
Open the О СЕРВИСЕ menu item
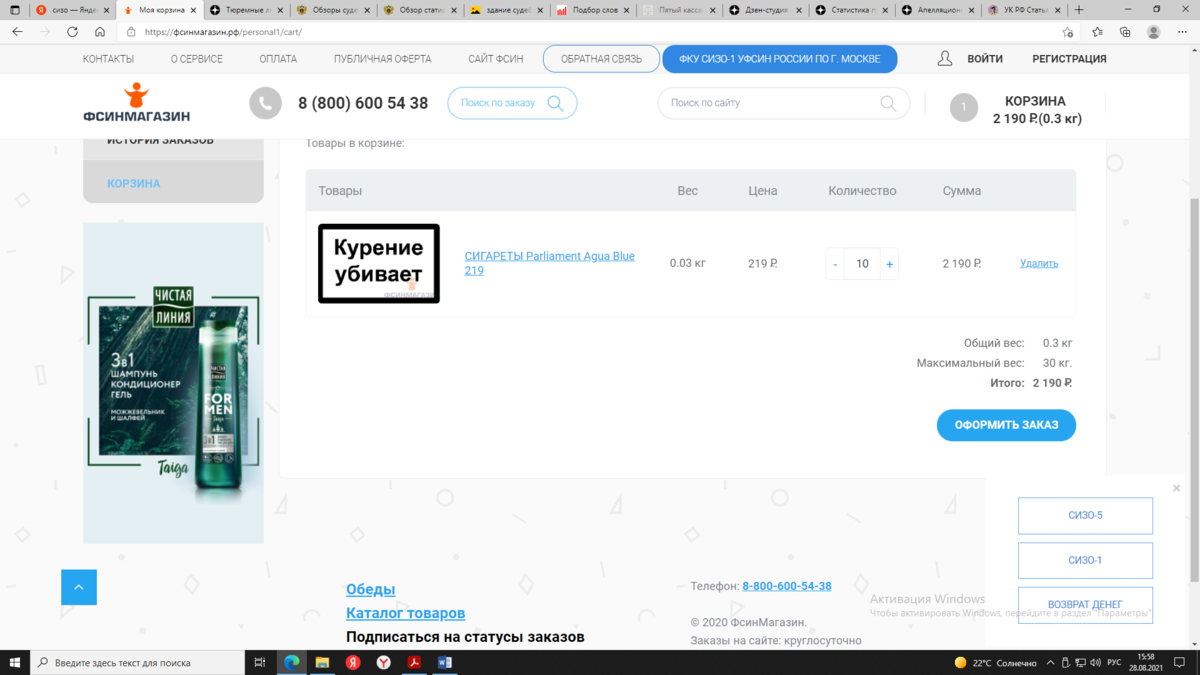197,59
